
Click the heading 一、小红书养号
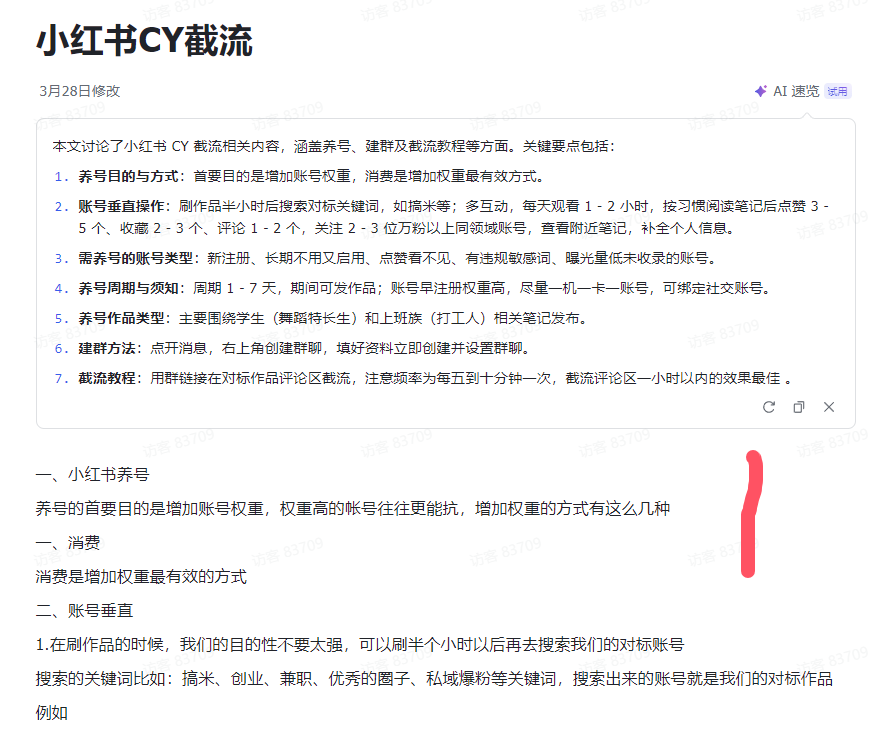(x=92, y=474)
